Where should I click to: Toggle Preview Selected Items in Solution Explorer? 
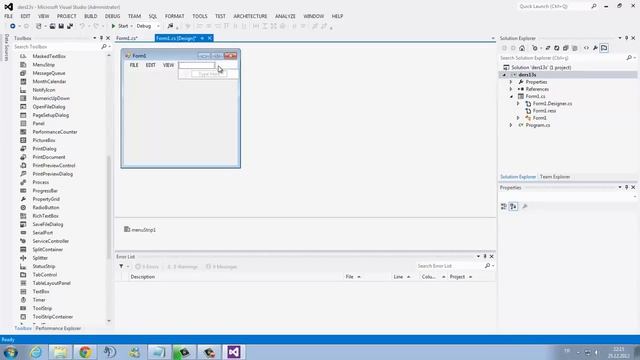point(604,48)
